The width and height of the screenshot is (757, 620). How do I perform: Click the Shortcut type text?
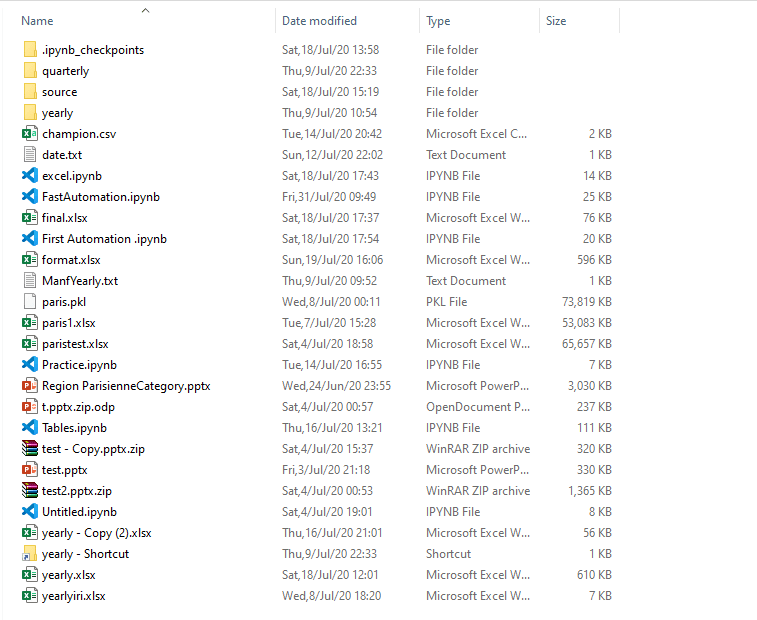[x=448, y=554]
